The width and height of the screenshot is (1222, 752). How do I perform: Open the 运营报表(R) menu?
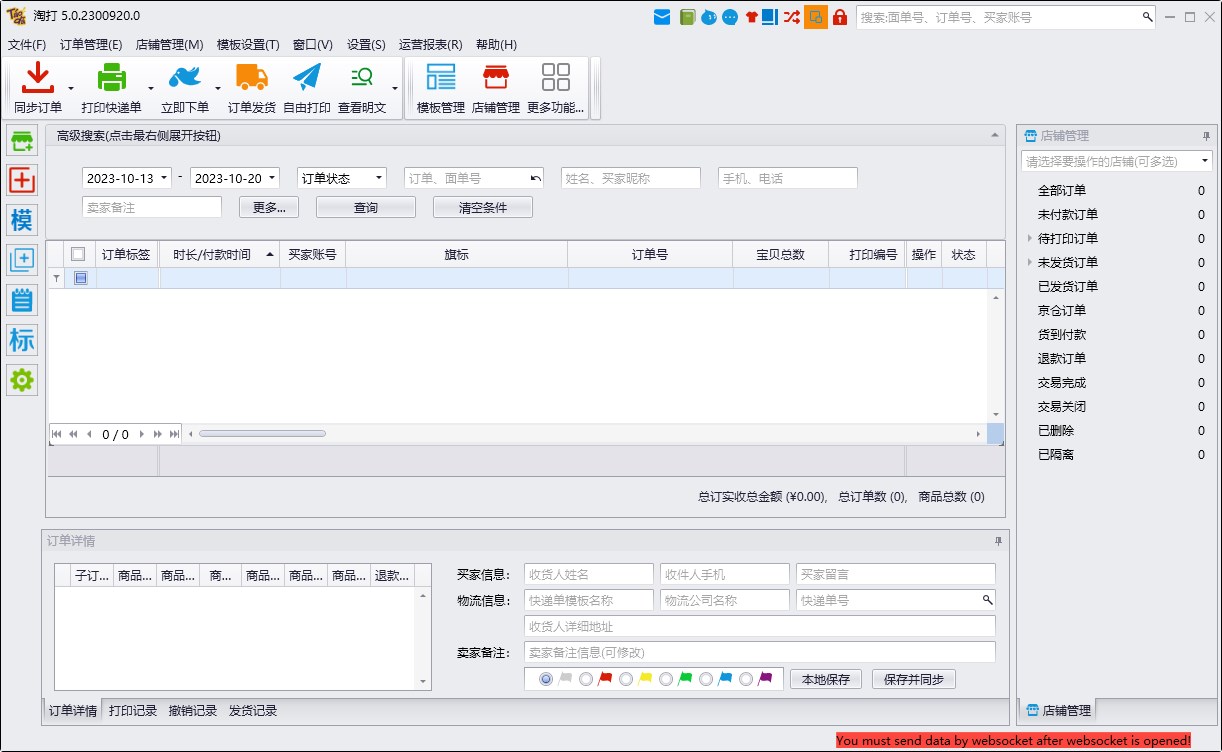tap(430, 44)
